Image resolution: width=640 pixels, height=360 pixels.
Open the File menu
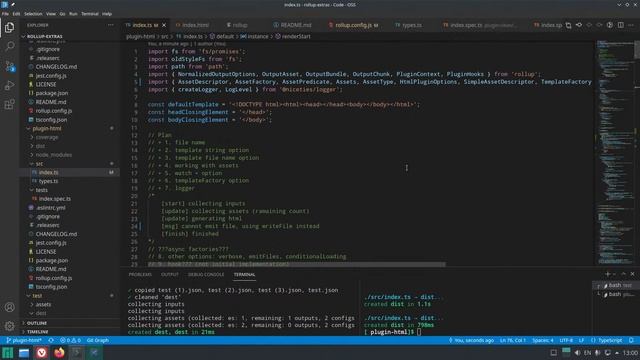[5, 13]
